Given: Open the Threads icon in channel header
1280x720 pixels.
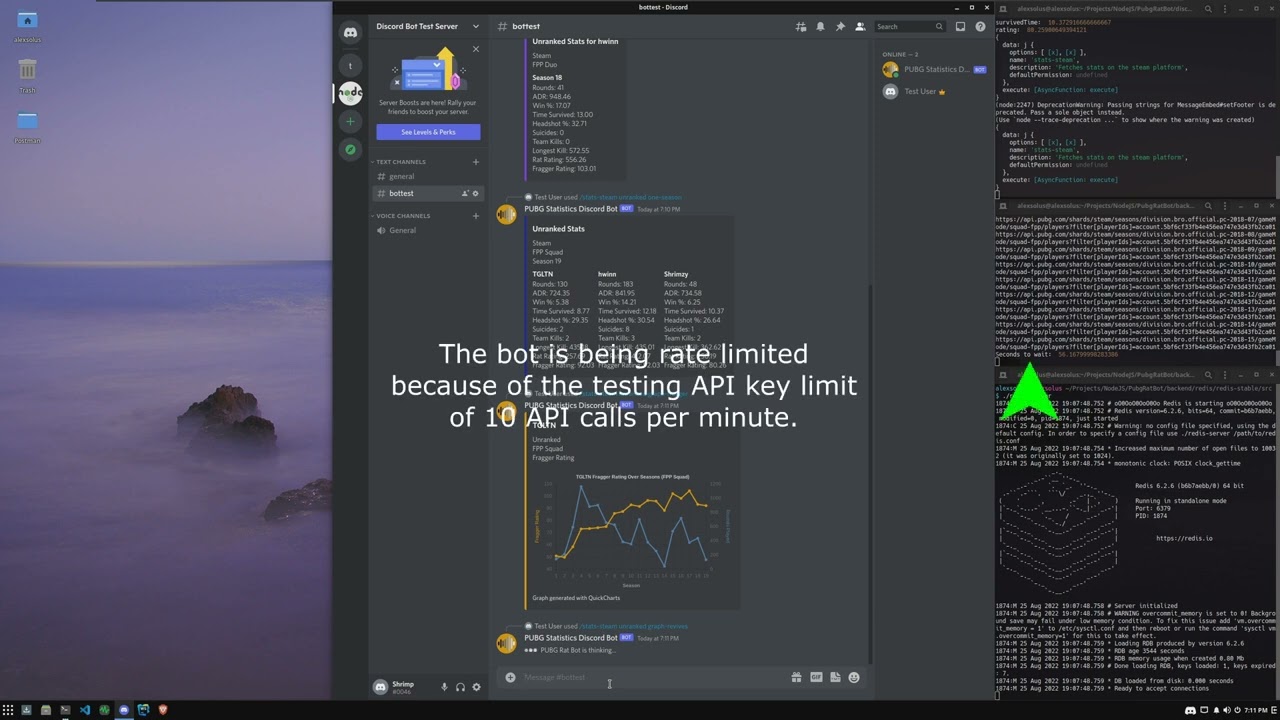Looking at the screenshot, I should 800,27.
